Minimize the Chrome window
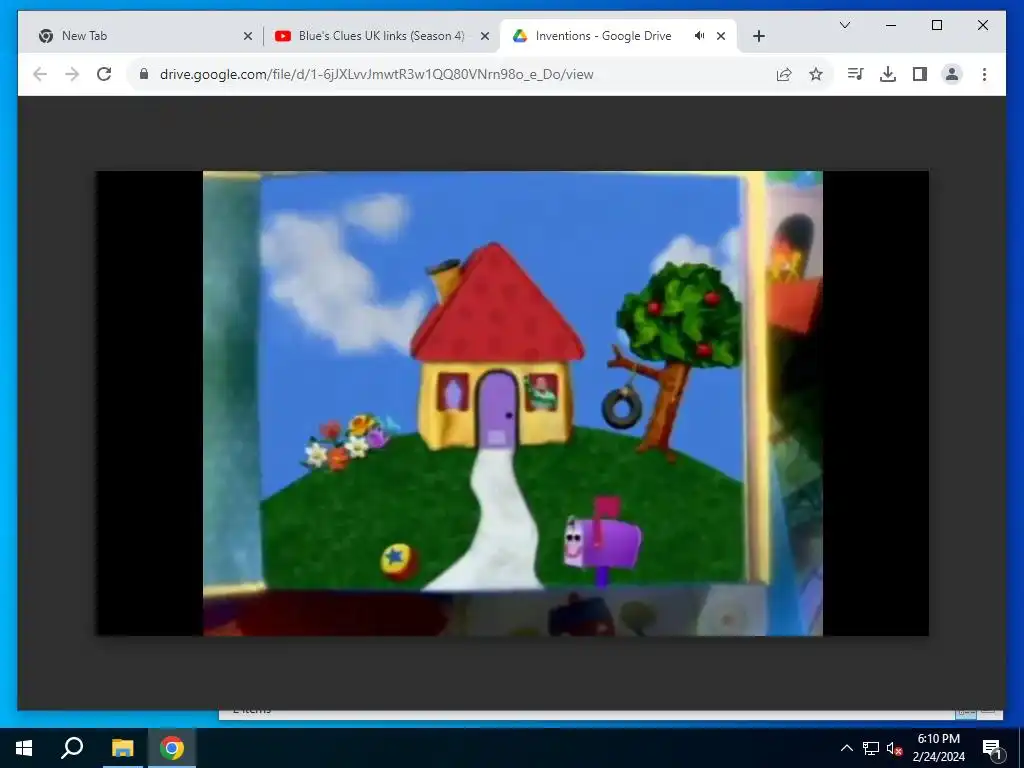 pos(891,25)
